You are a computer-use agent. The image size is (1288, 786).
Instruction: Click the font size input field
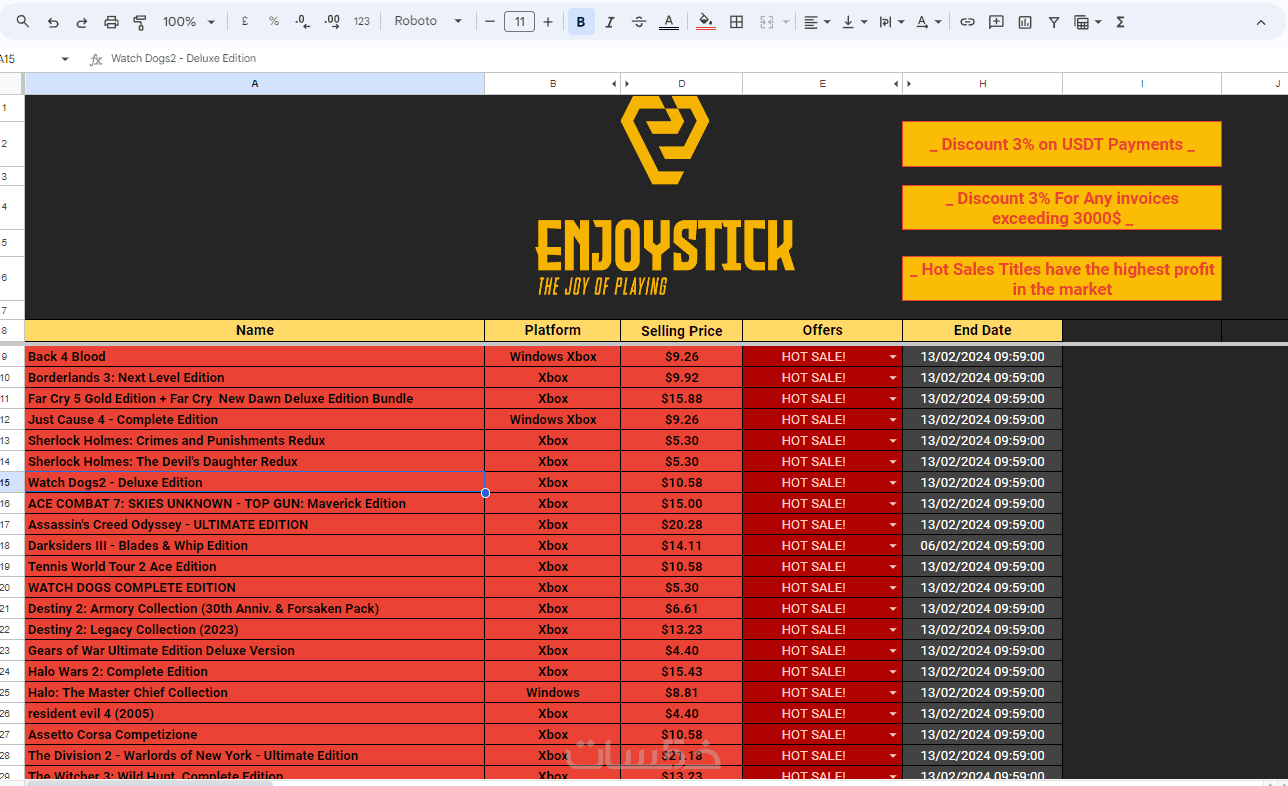tap(519, 22)
